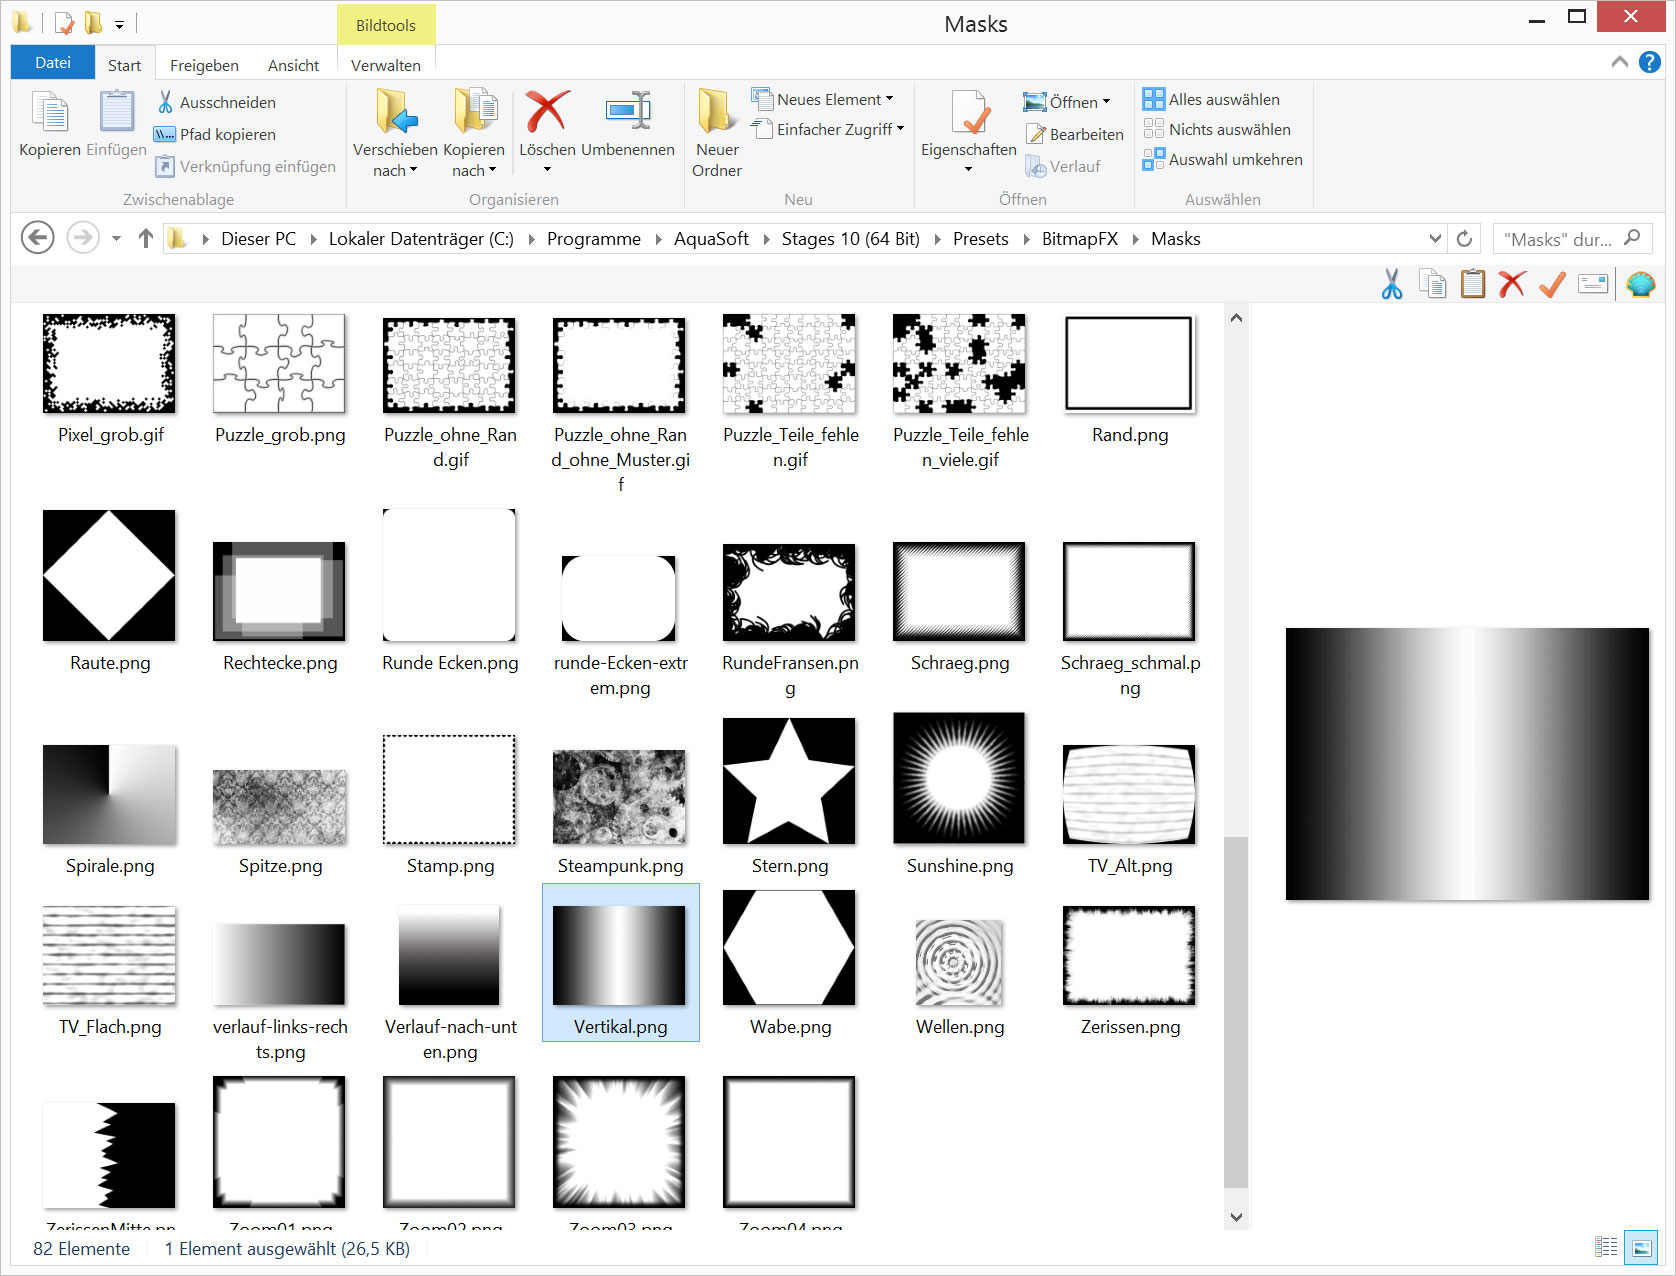The image size is (1676, 1276).
Task: Switch to large thumbnails view
Action: (1641, 1247)
